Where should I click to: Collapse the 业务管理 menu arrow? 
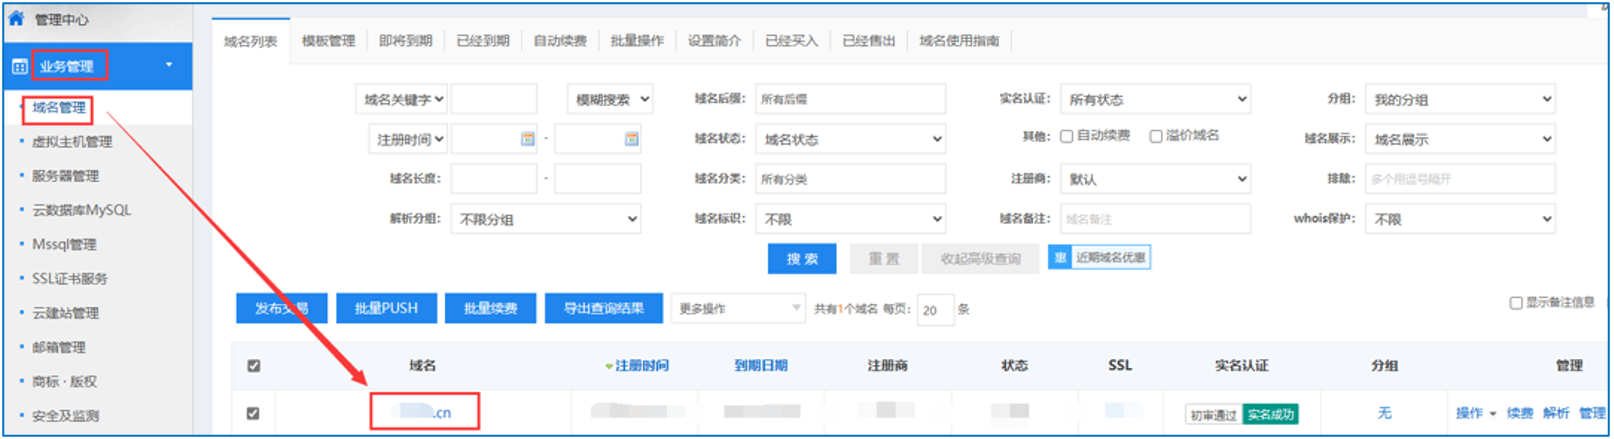point(169,65)
